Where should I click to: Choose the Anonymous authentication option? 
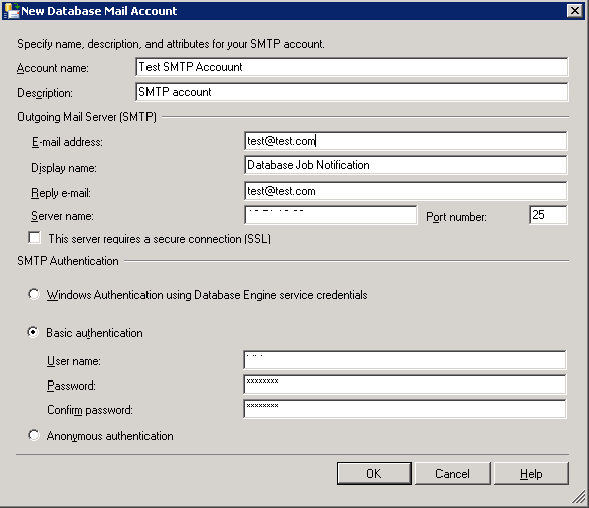34,435
